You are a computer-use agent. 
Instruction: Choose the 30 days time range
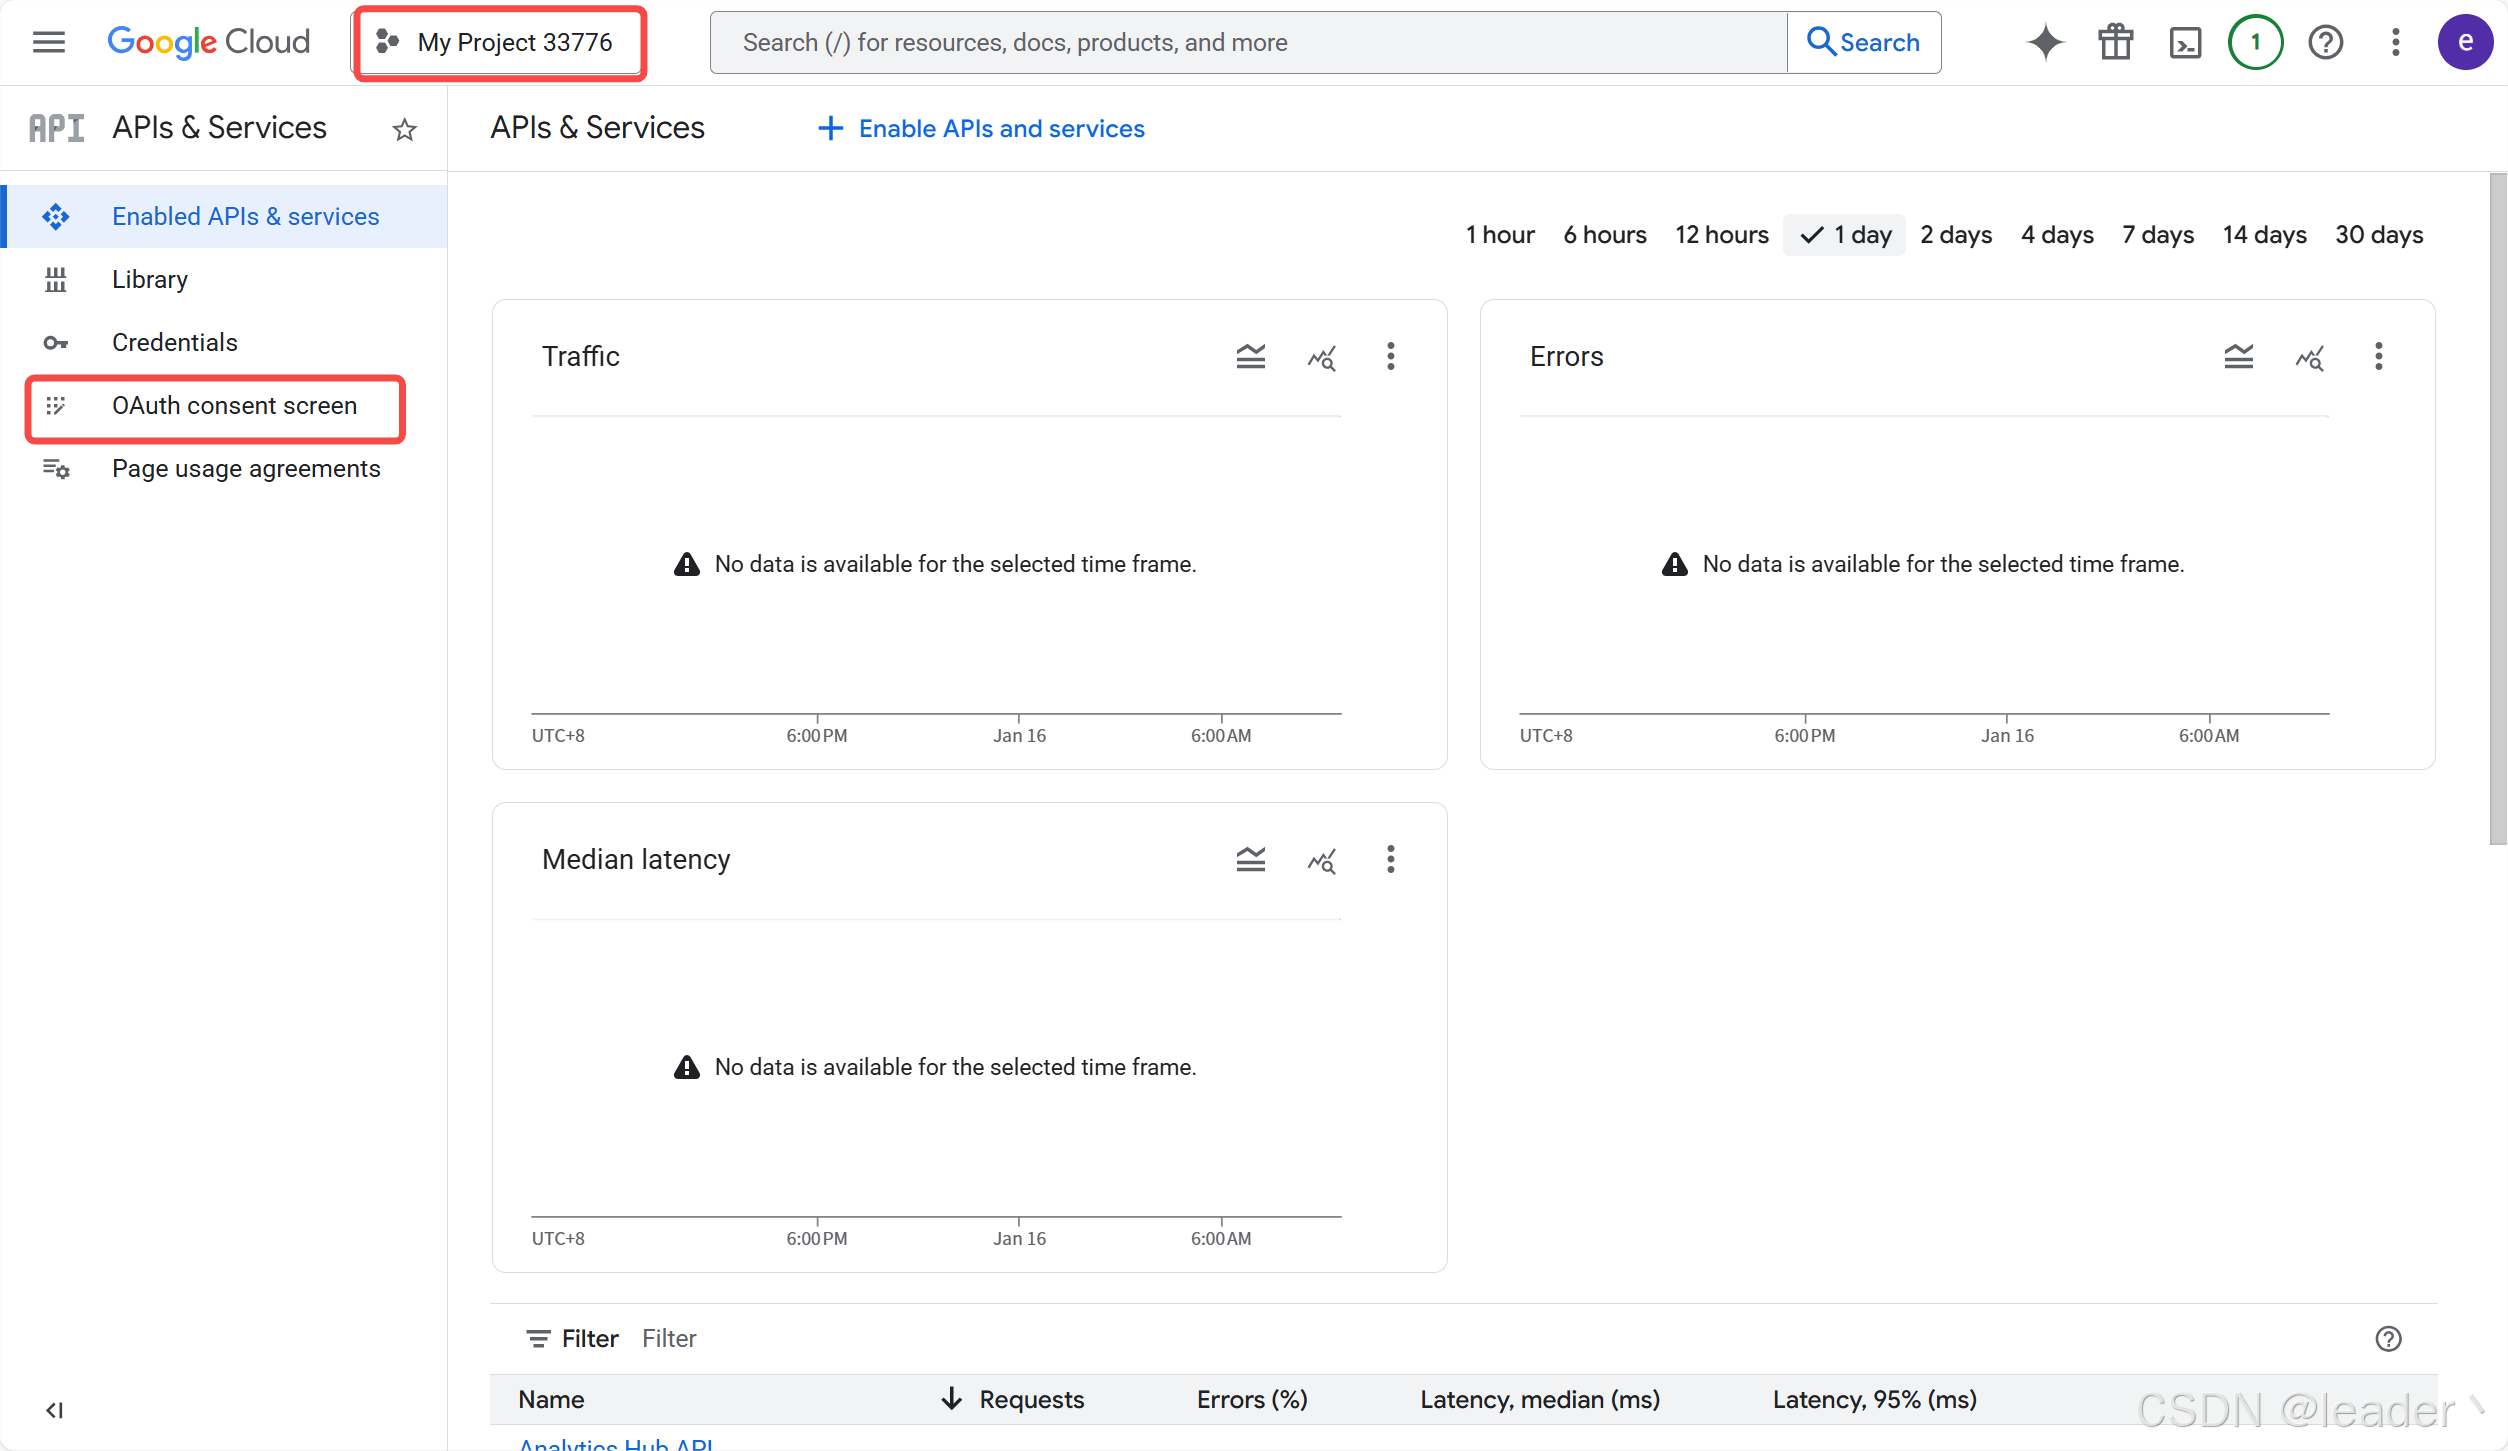[2378, 235]
